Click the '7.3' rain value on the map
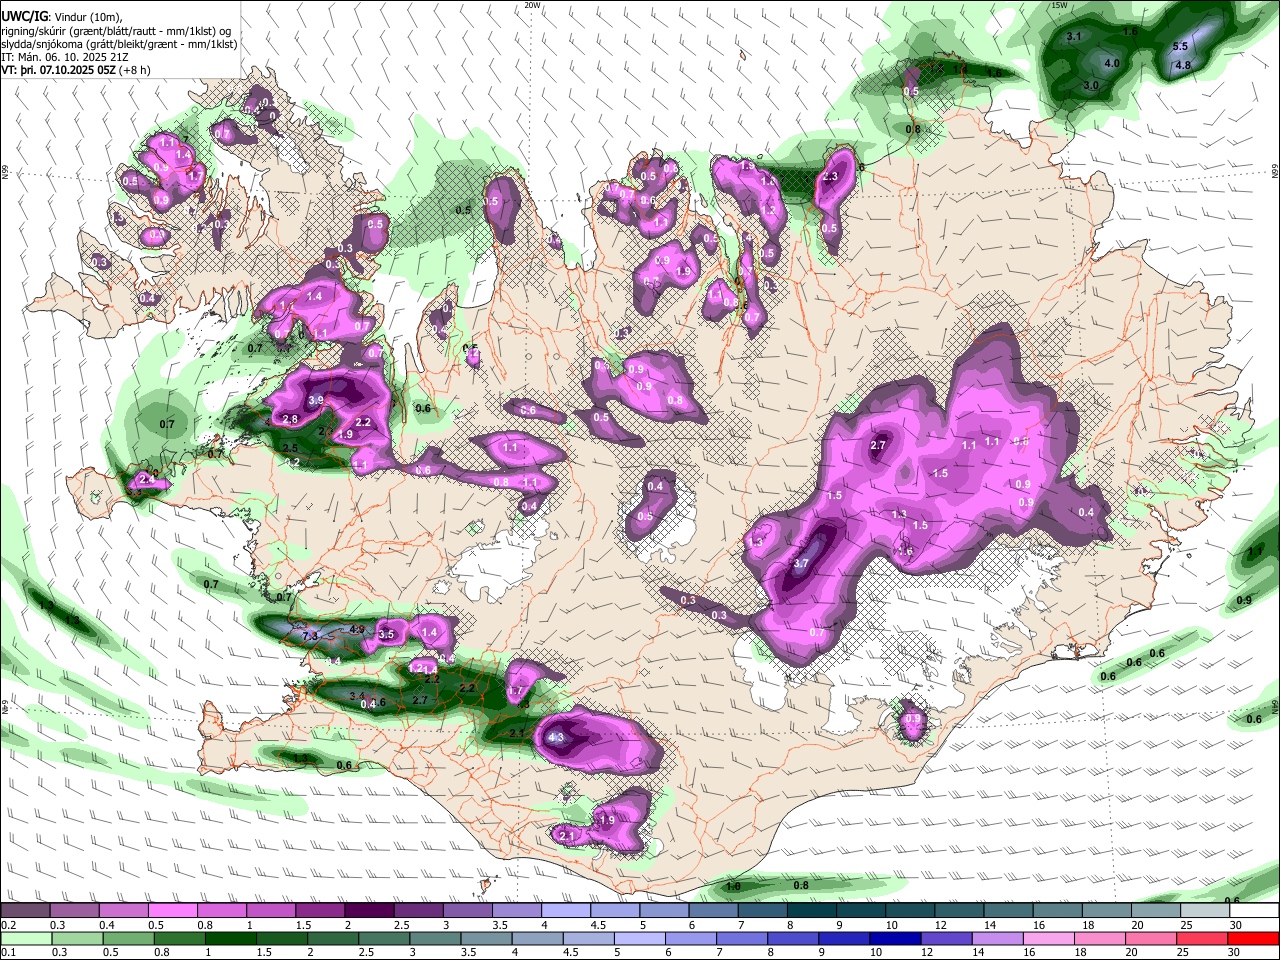The height and width of the screenshot is (960, 1280). tap(310, 636)
